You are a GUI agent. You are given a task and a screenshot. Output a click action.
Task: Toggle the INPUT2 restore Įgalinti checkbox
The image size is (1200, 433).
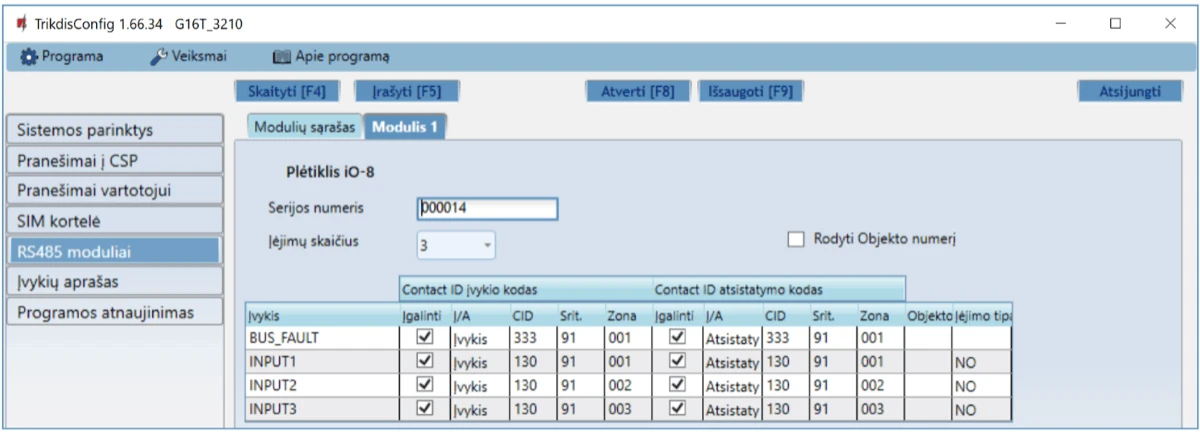coord(678,385)
